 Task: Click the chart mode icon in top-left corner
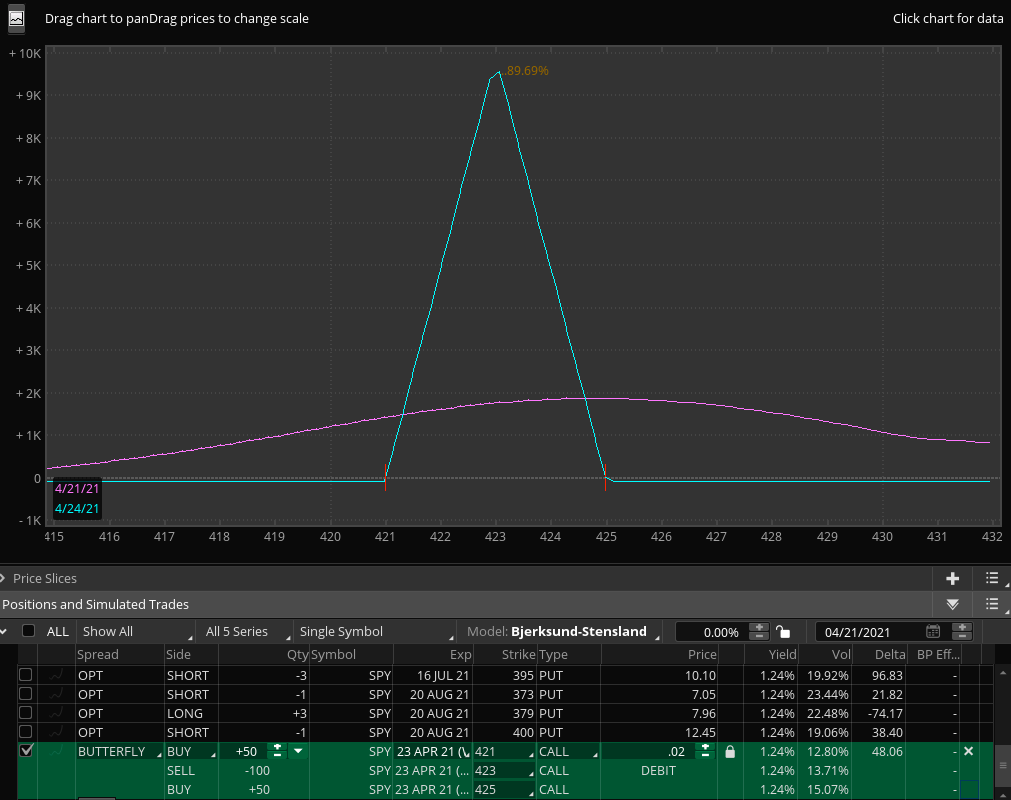(x=16, y=18)
